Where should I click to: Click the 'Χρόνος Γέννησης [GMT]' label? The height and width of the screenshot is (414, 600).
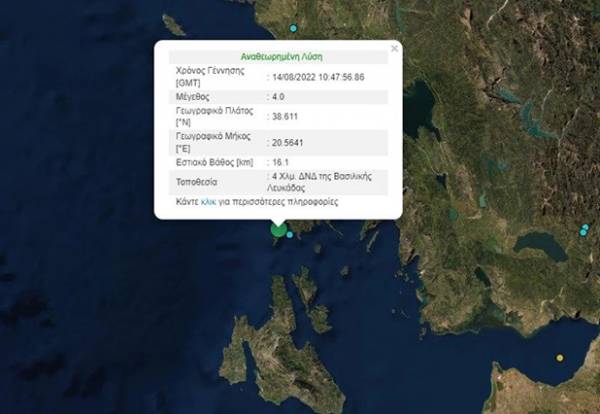tap(210, 77)
